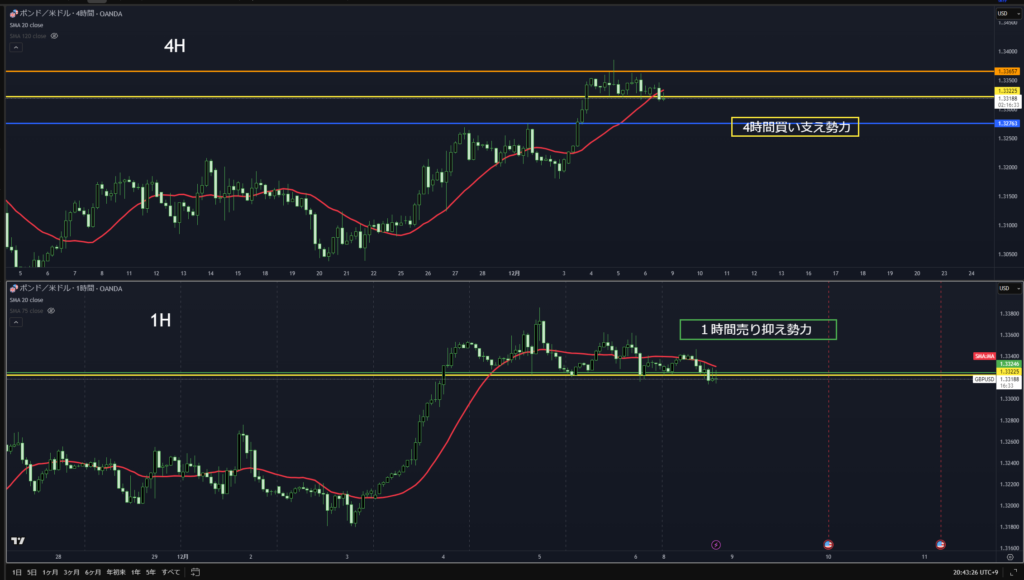
Task: Click US flag economic event on the 11th
Action: pos(941,544)
